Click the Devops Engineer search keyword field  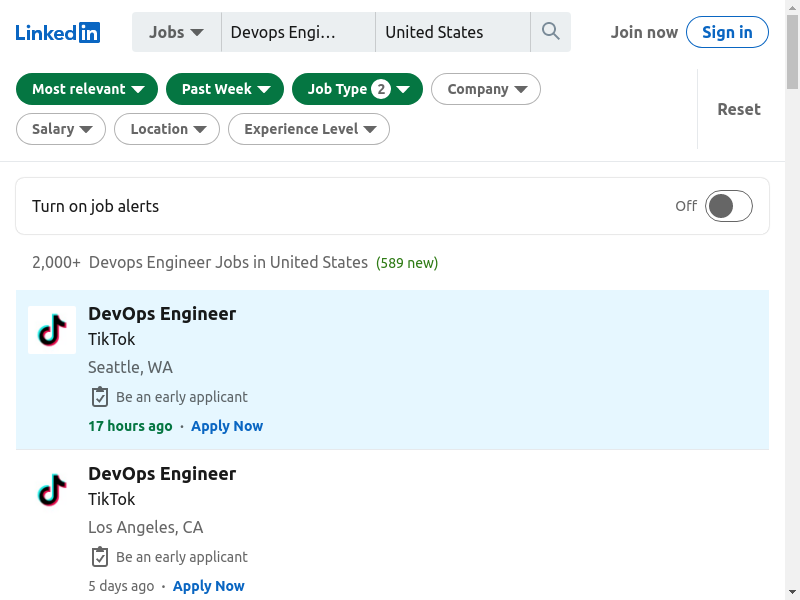[x=297, y=32]
